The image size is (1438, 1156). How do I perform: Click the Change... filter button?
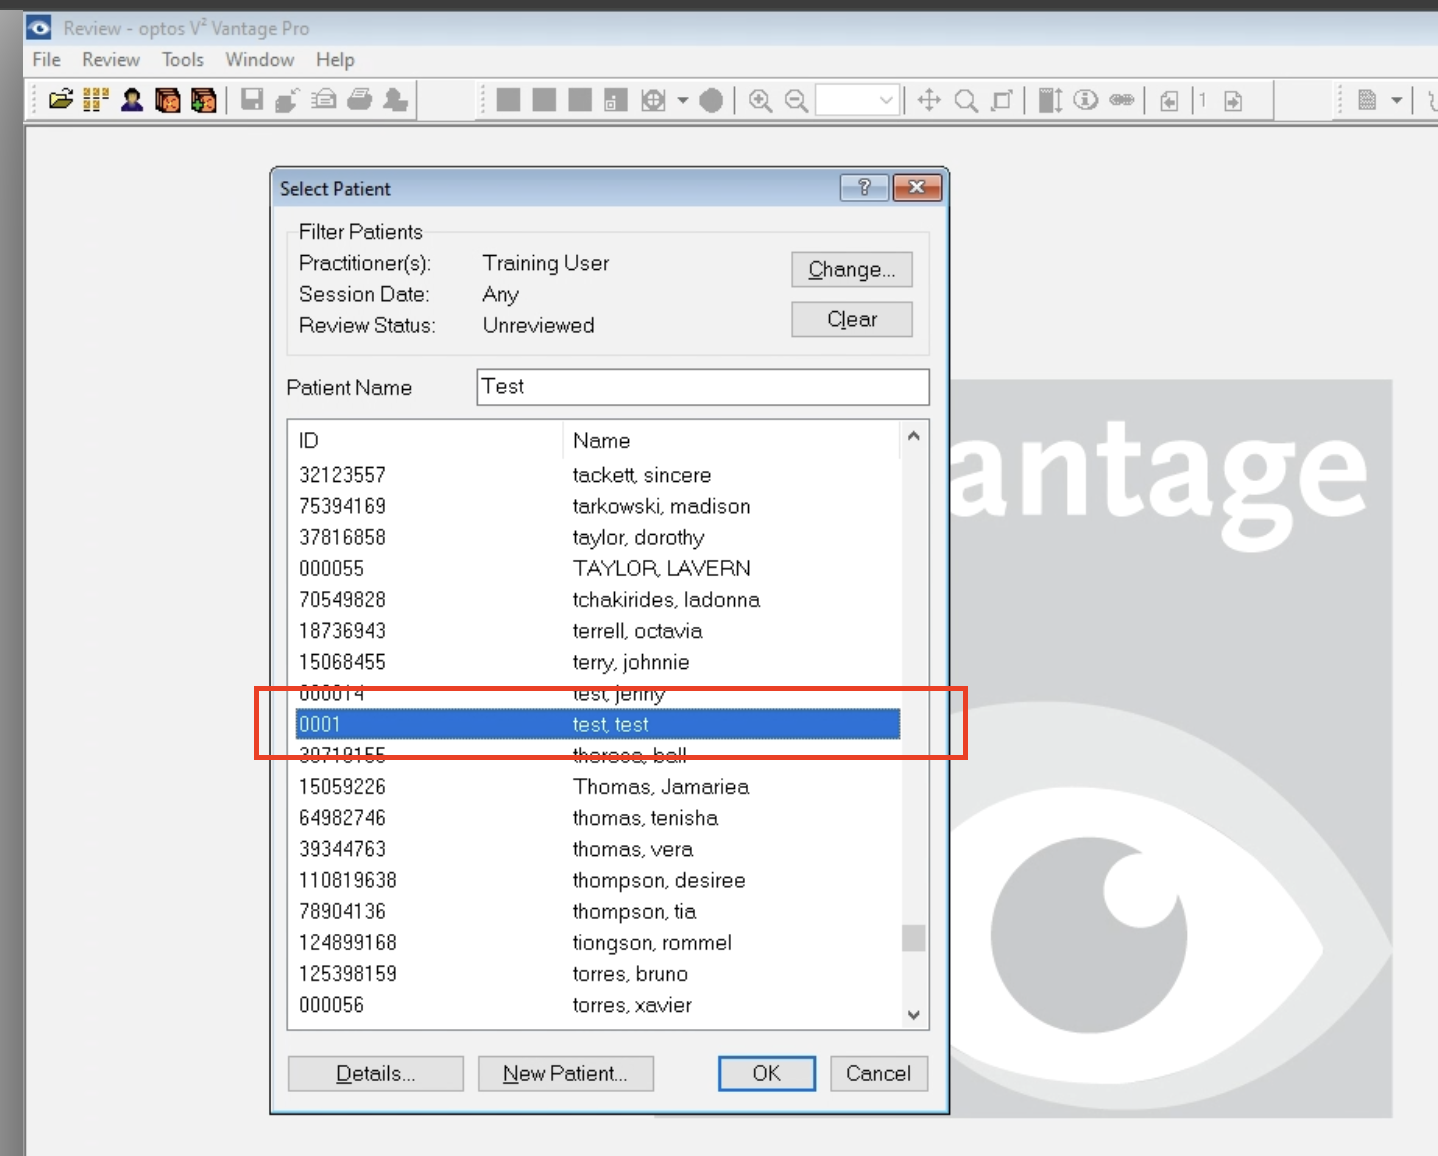coord(852,269)
